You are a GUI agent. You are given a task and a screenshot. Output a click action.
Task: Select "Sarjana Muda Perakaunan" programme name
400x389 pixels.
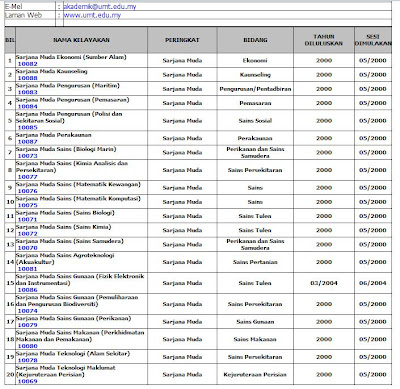tap(54, 135)
